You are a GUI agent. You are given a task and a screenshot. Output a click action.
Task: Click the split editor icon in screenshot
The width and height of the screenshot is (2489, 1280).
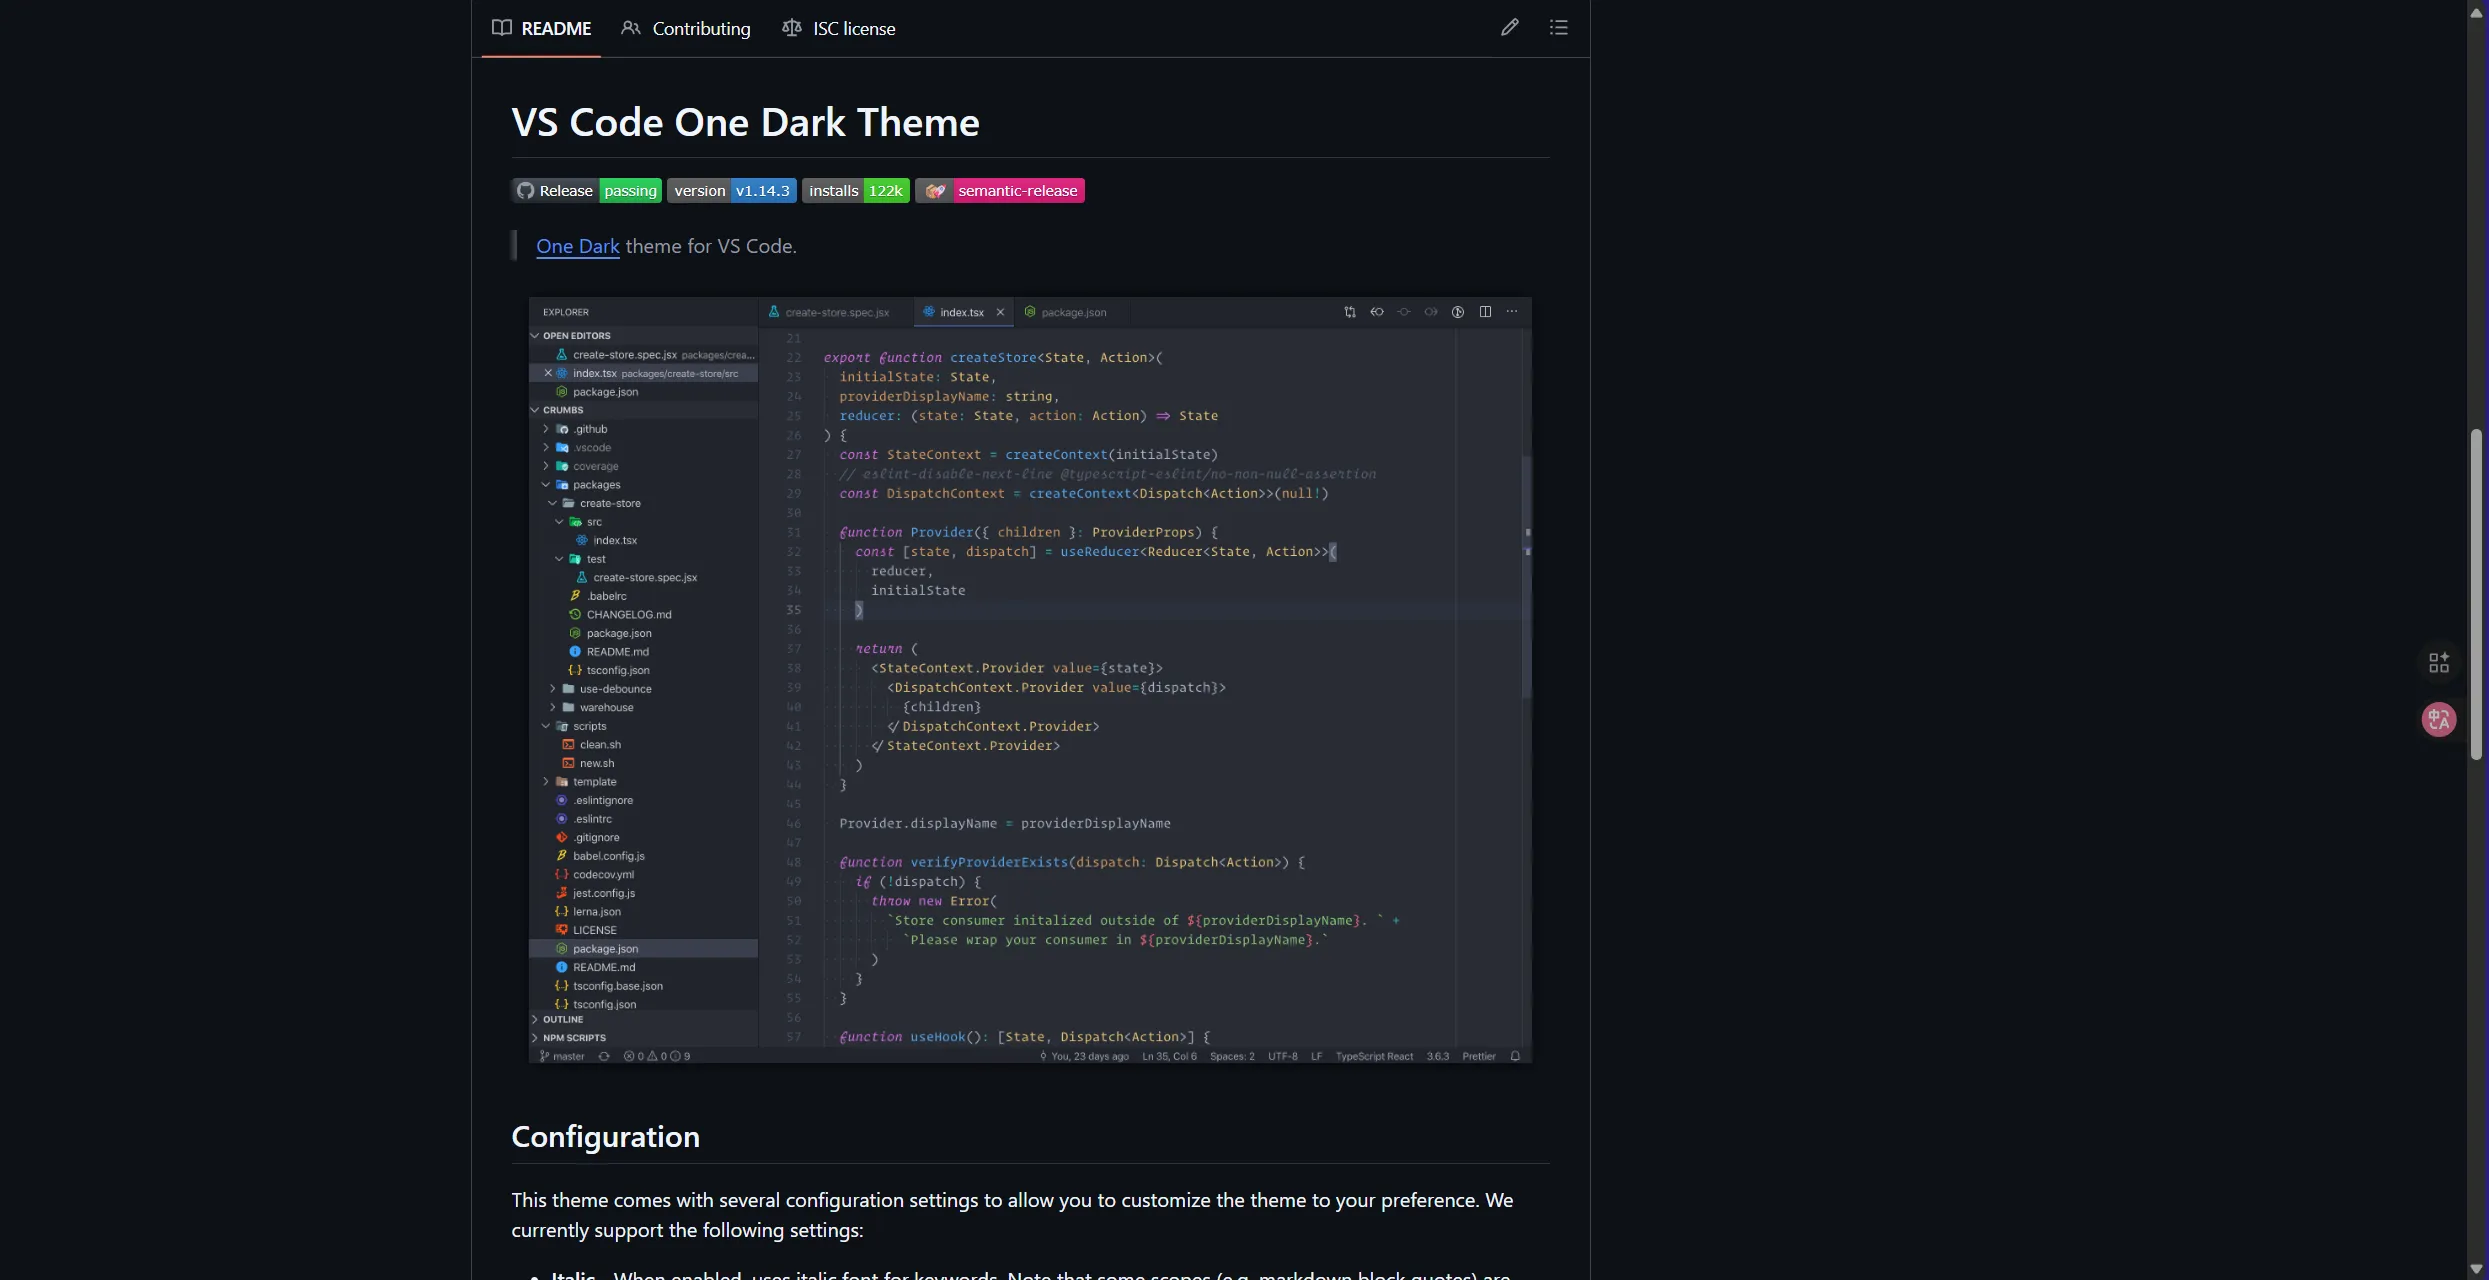click(x=1485, y=312)
